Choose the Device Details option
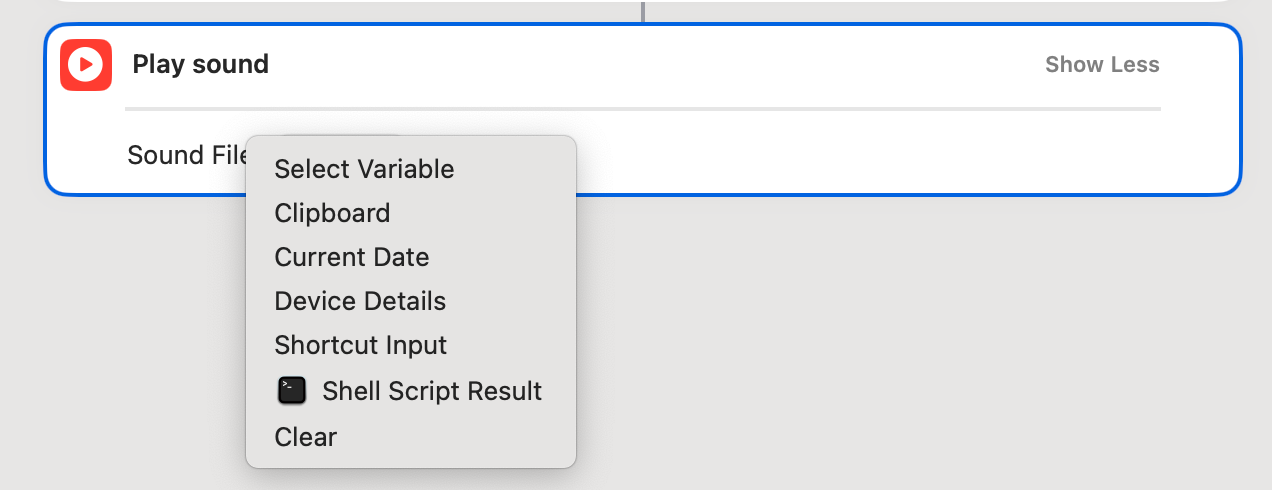1272x490 pixels. (x=360, y=301)
